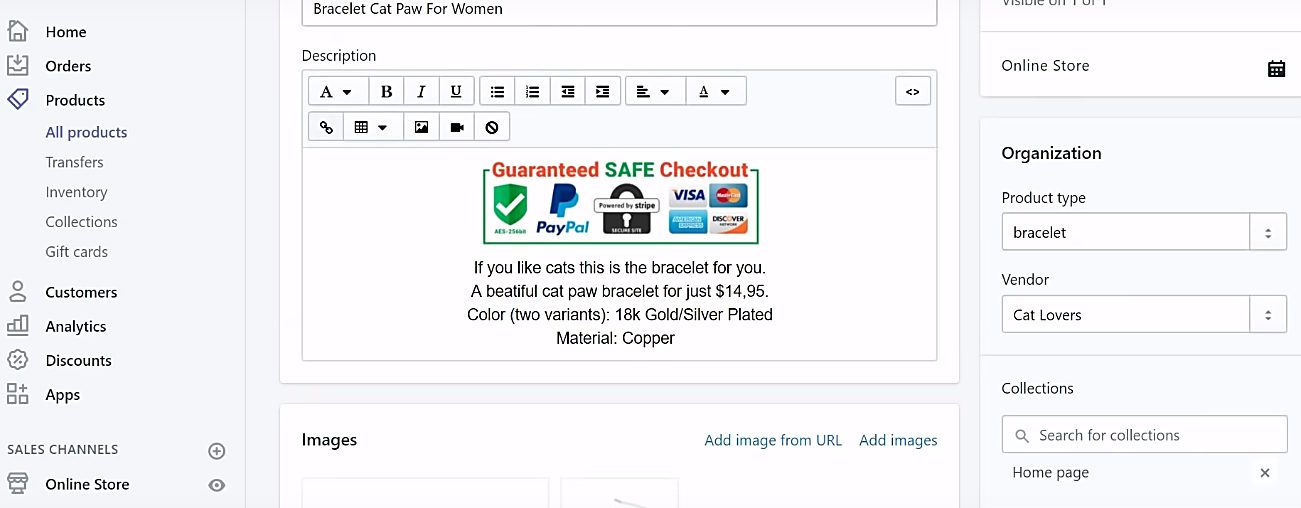Remove Home page collection with X
1301x508 pixels.
tap(1265, 473)
